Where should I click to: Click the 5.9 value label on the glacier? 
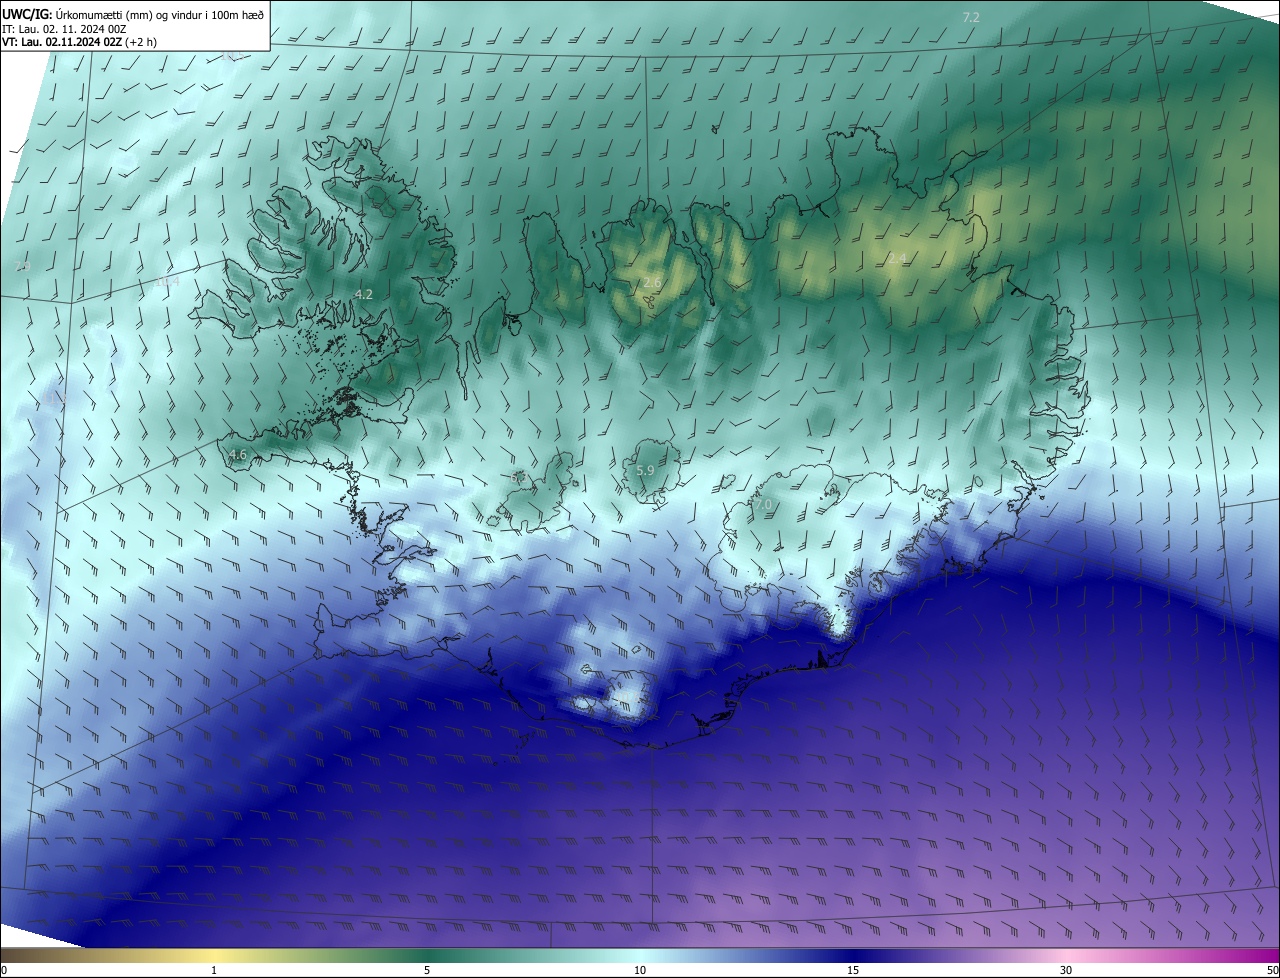click(645, 470)
